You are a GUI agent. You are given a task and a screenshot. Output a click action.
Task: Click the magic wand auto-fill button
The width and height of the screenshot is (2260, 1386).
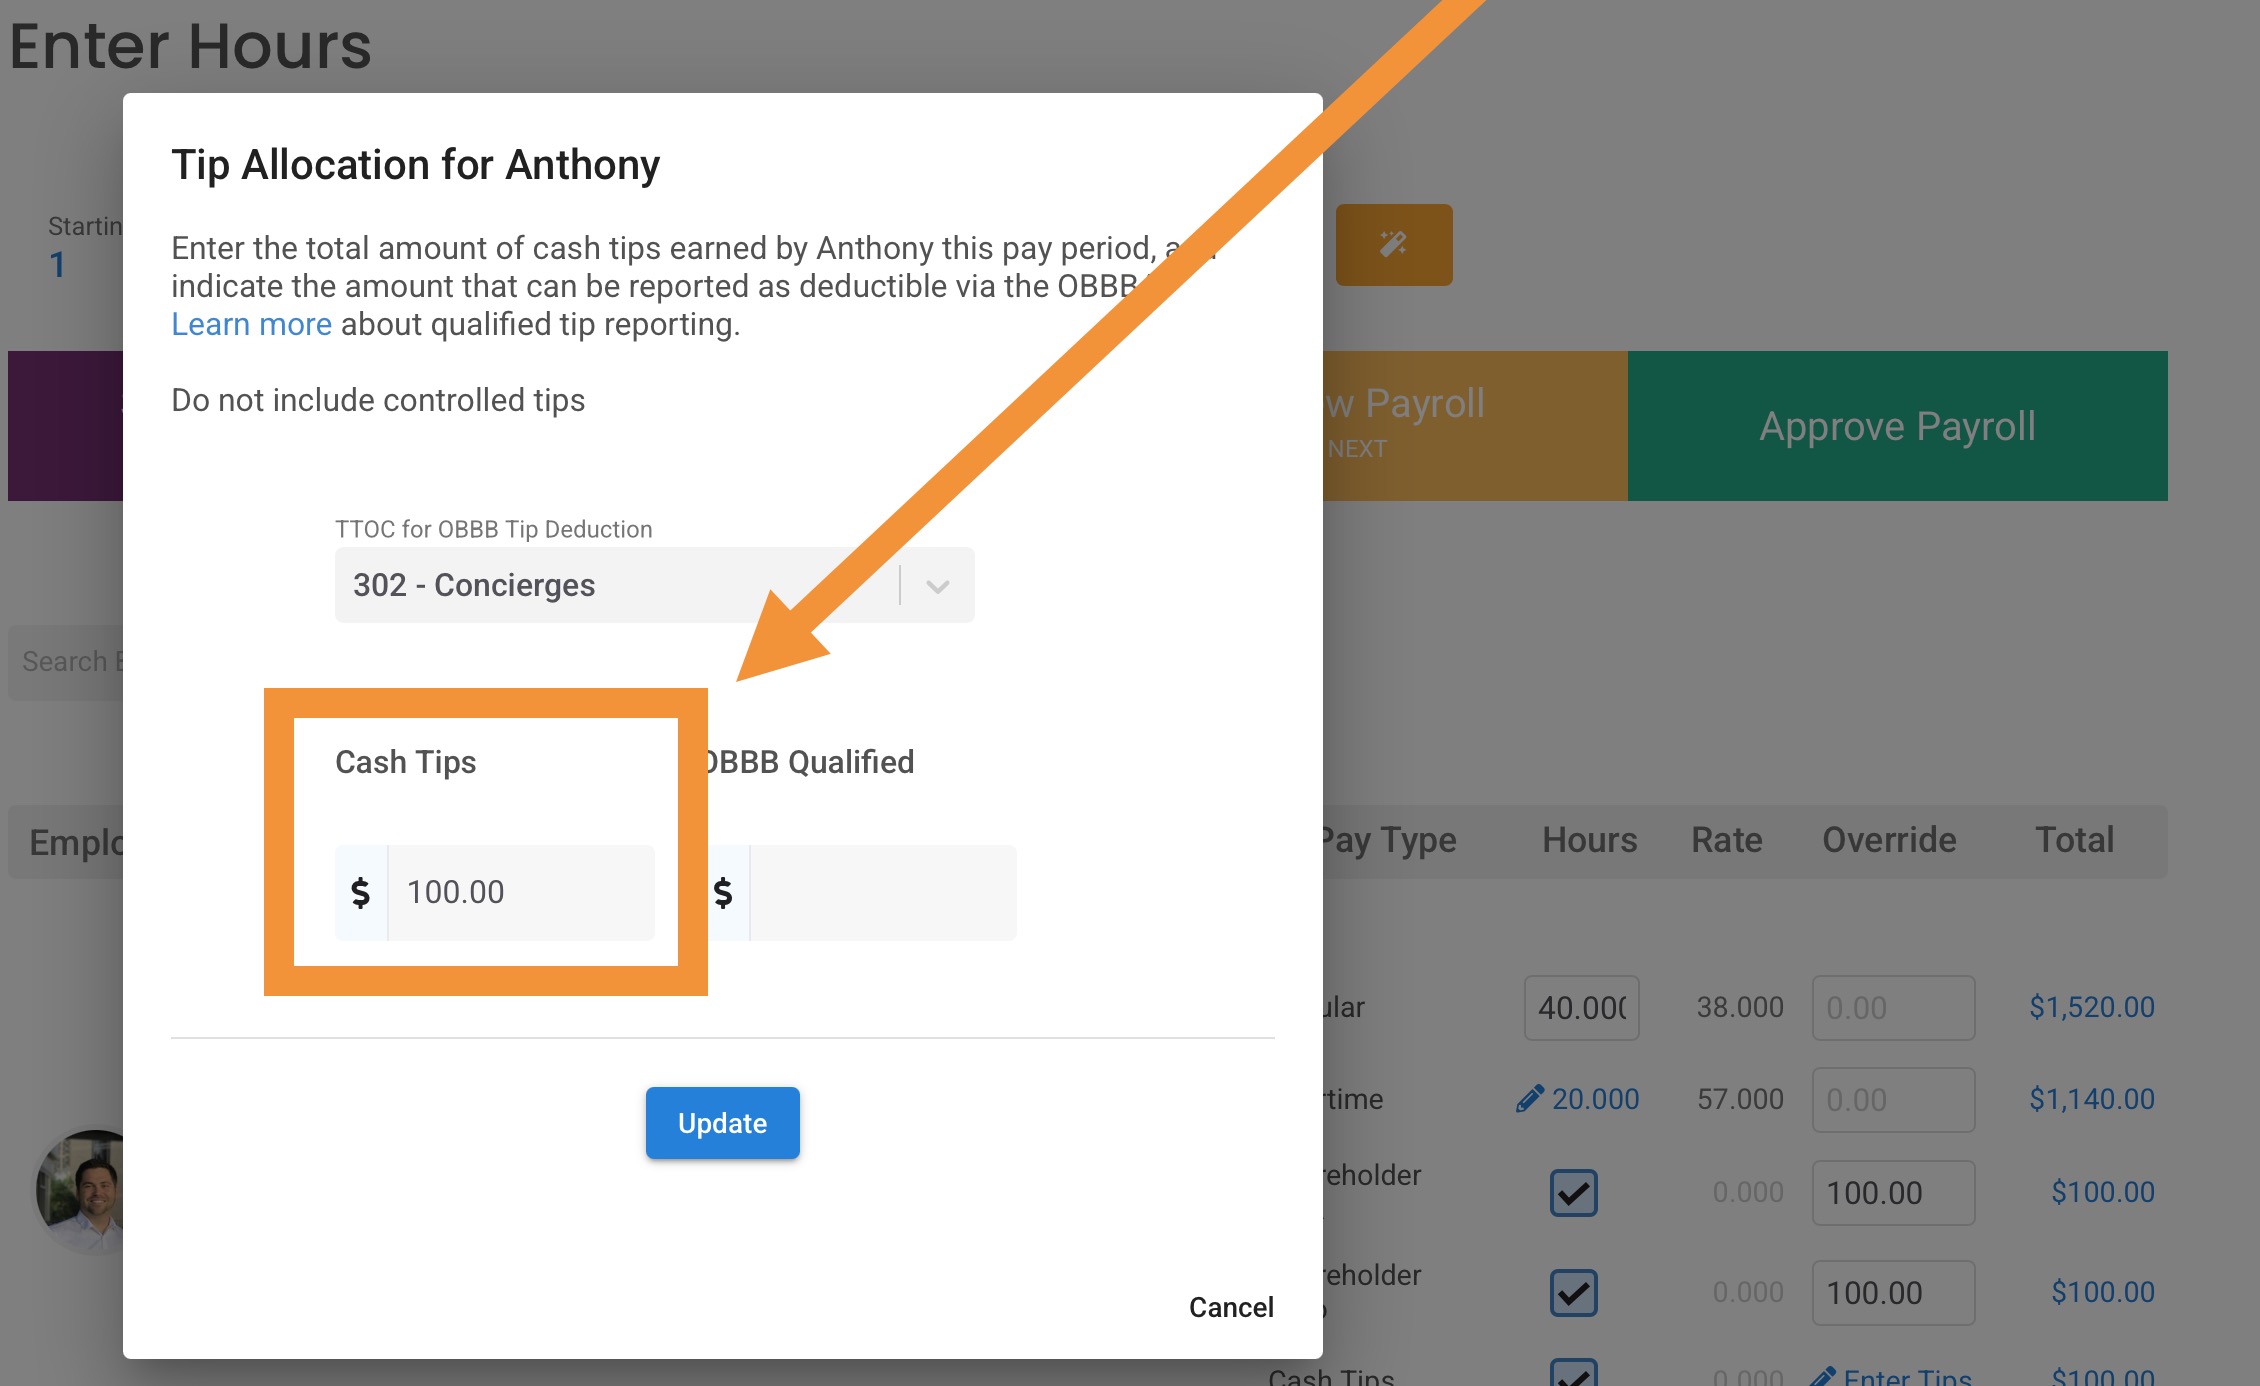[x=1393, y=244]
